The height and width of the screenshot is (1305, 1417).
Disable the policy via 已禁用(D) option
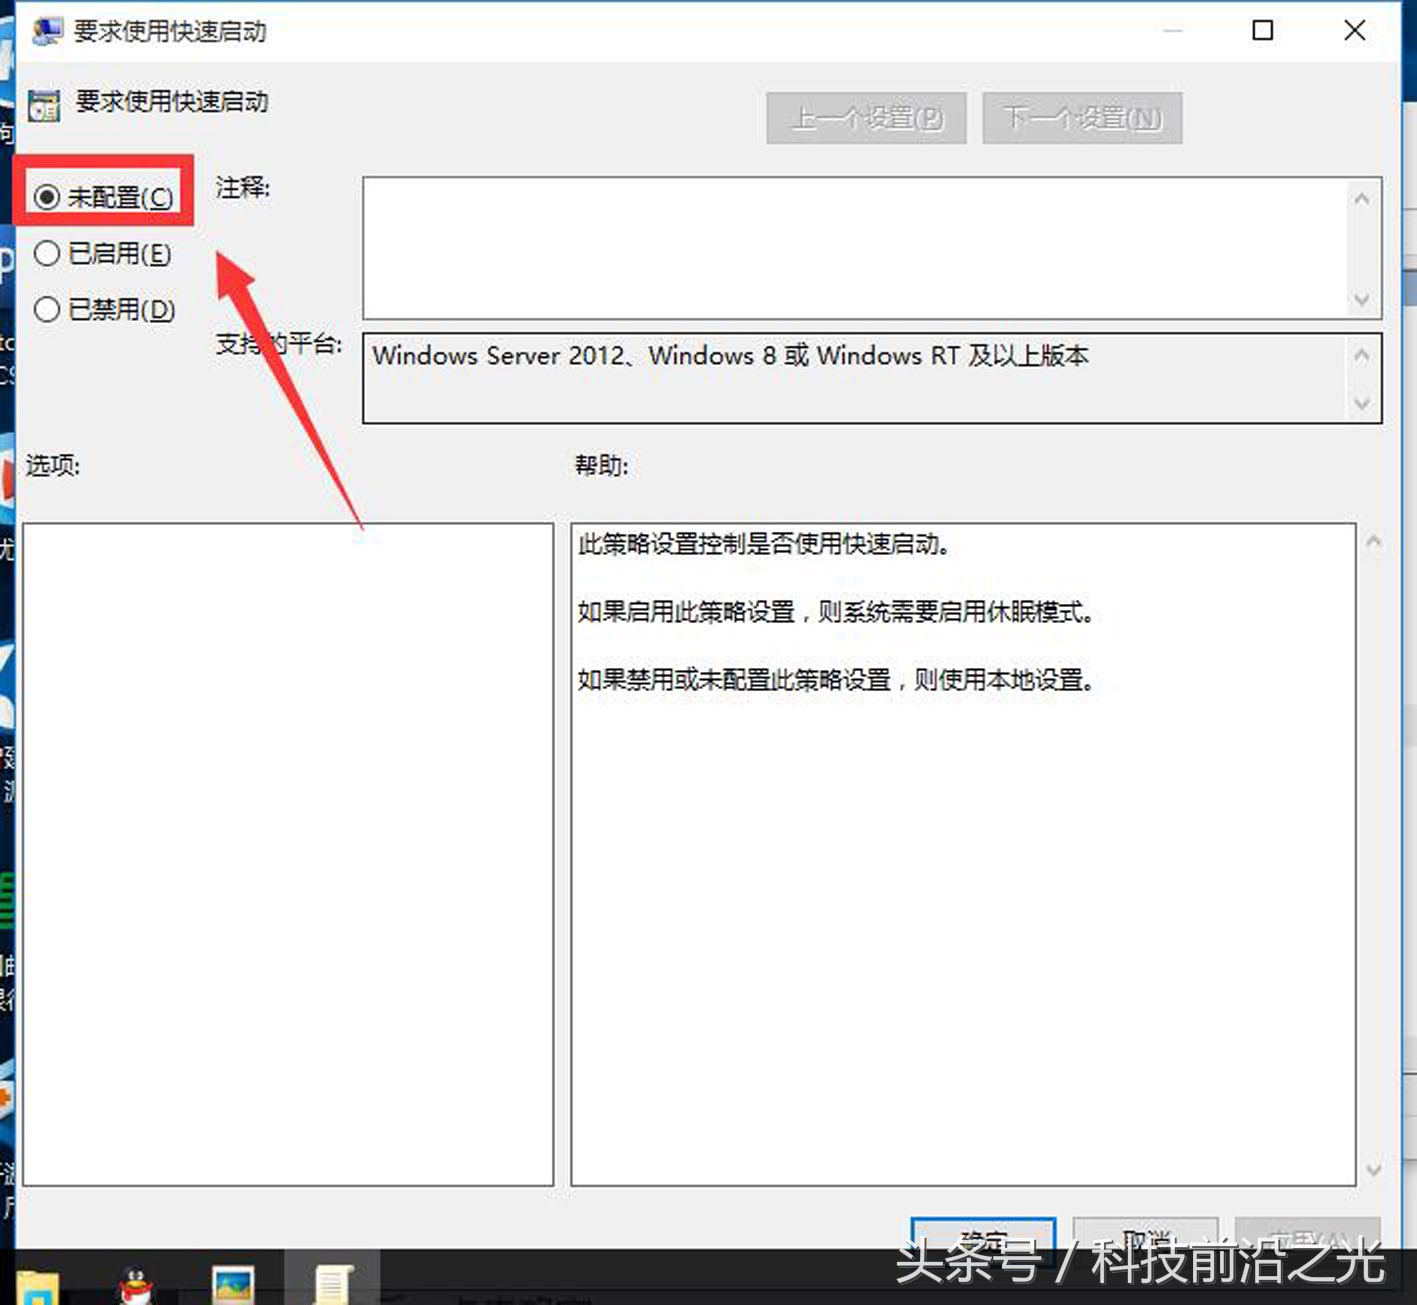click(47, 310)
